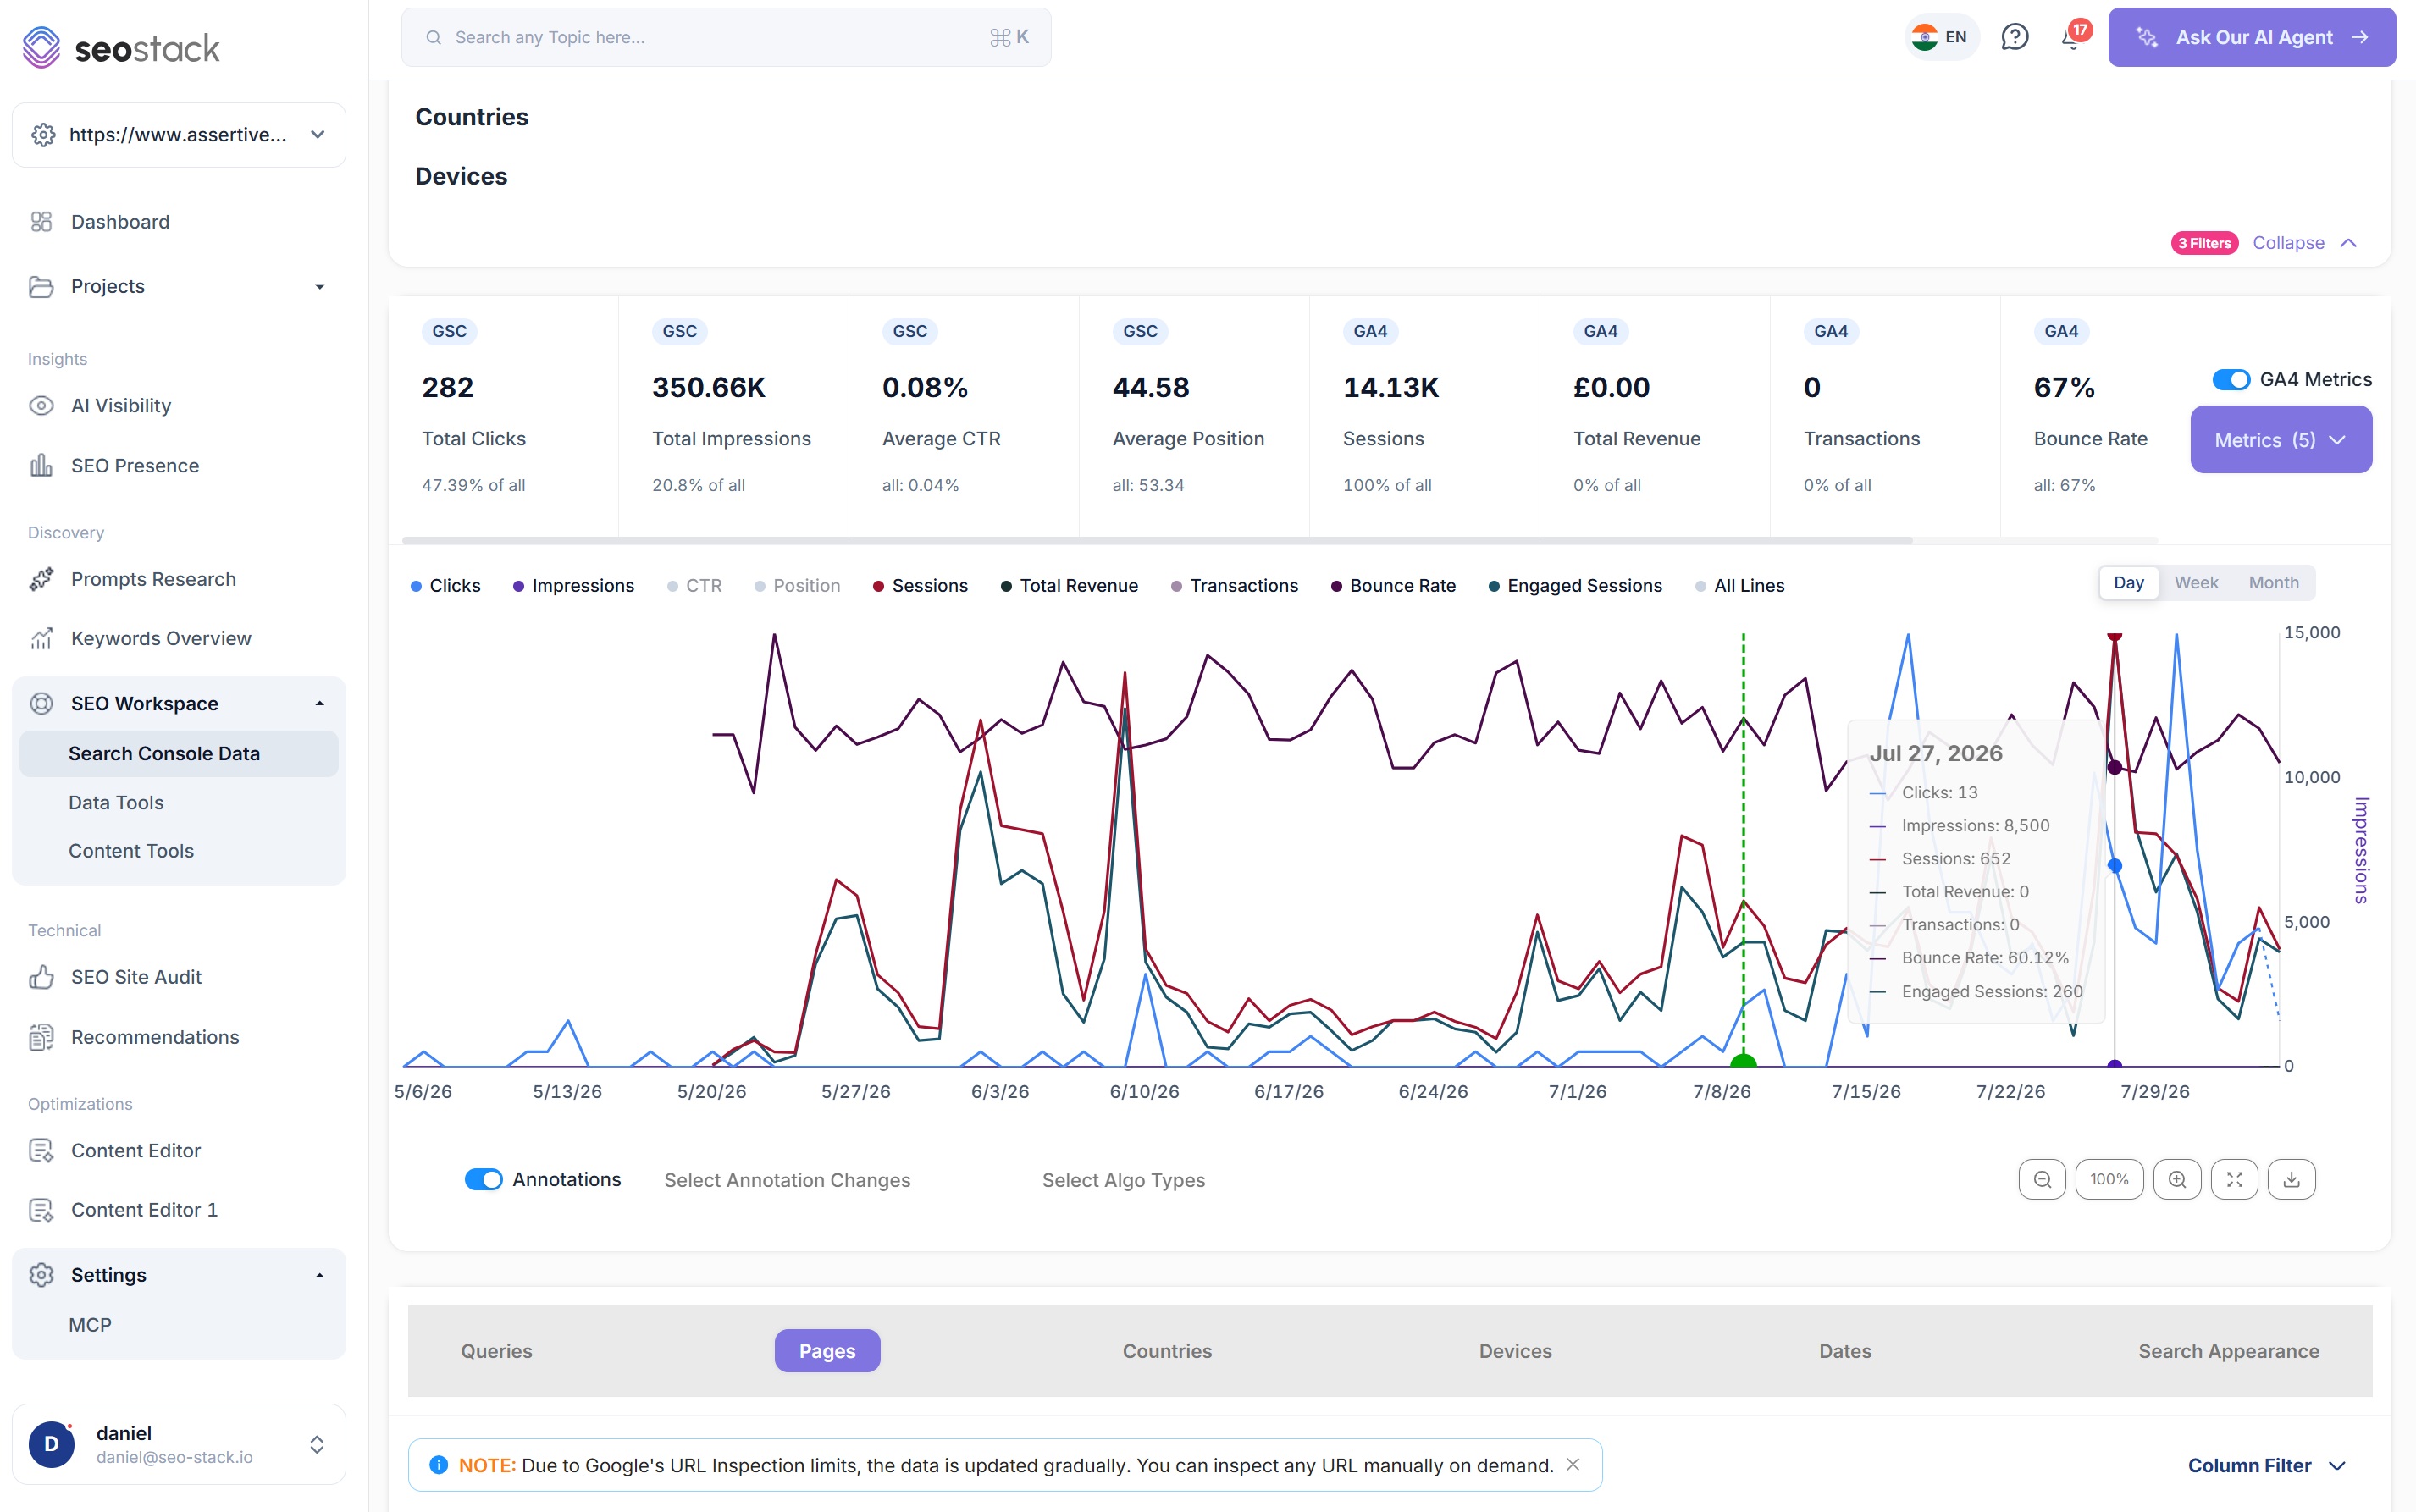The height and width of the screenshot is (1512, 2416).
Task: Open Data Tools in sidebar
Action: coord(116,803)
